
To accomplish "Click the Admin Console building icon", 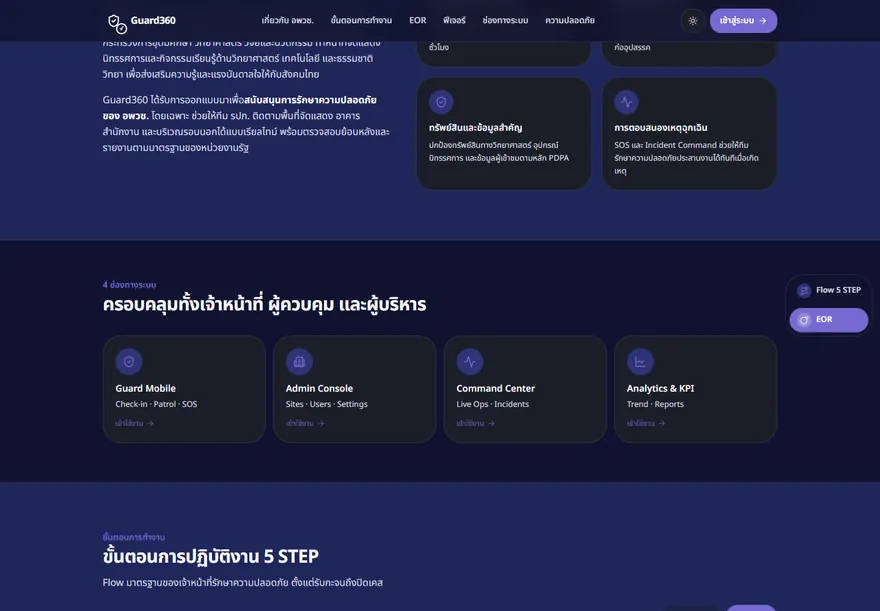I will (299, 362).
